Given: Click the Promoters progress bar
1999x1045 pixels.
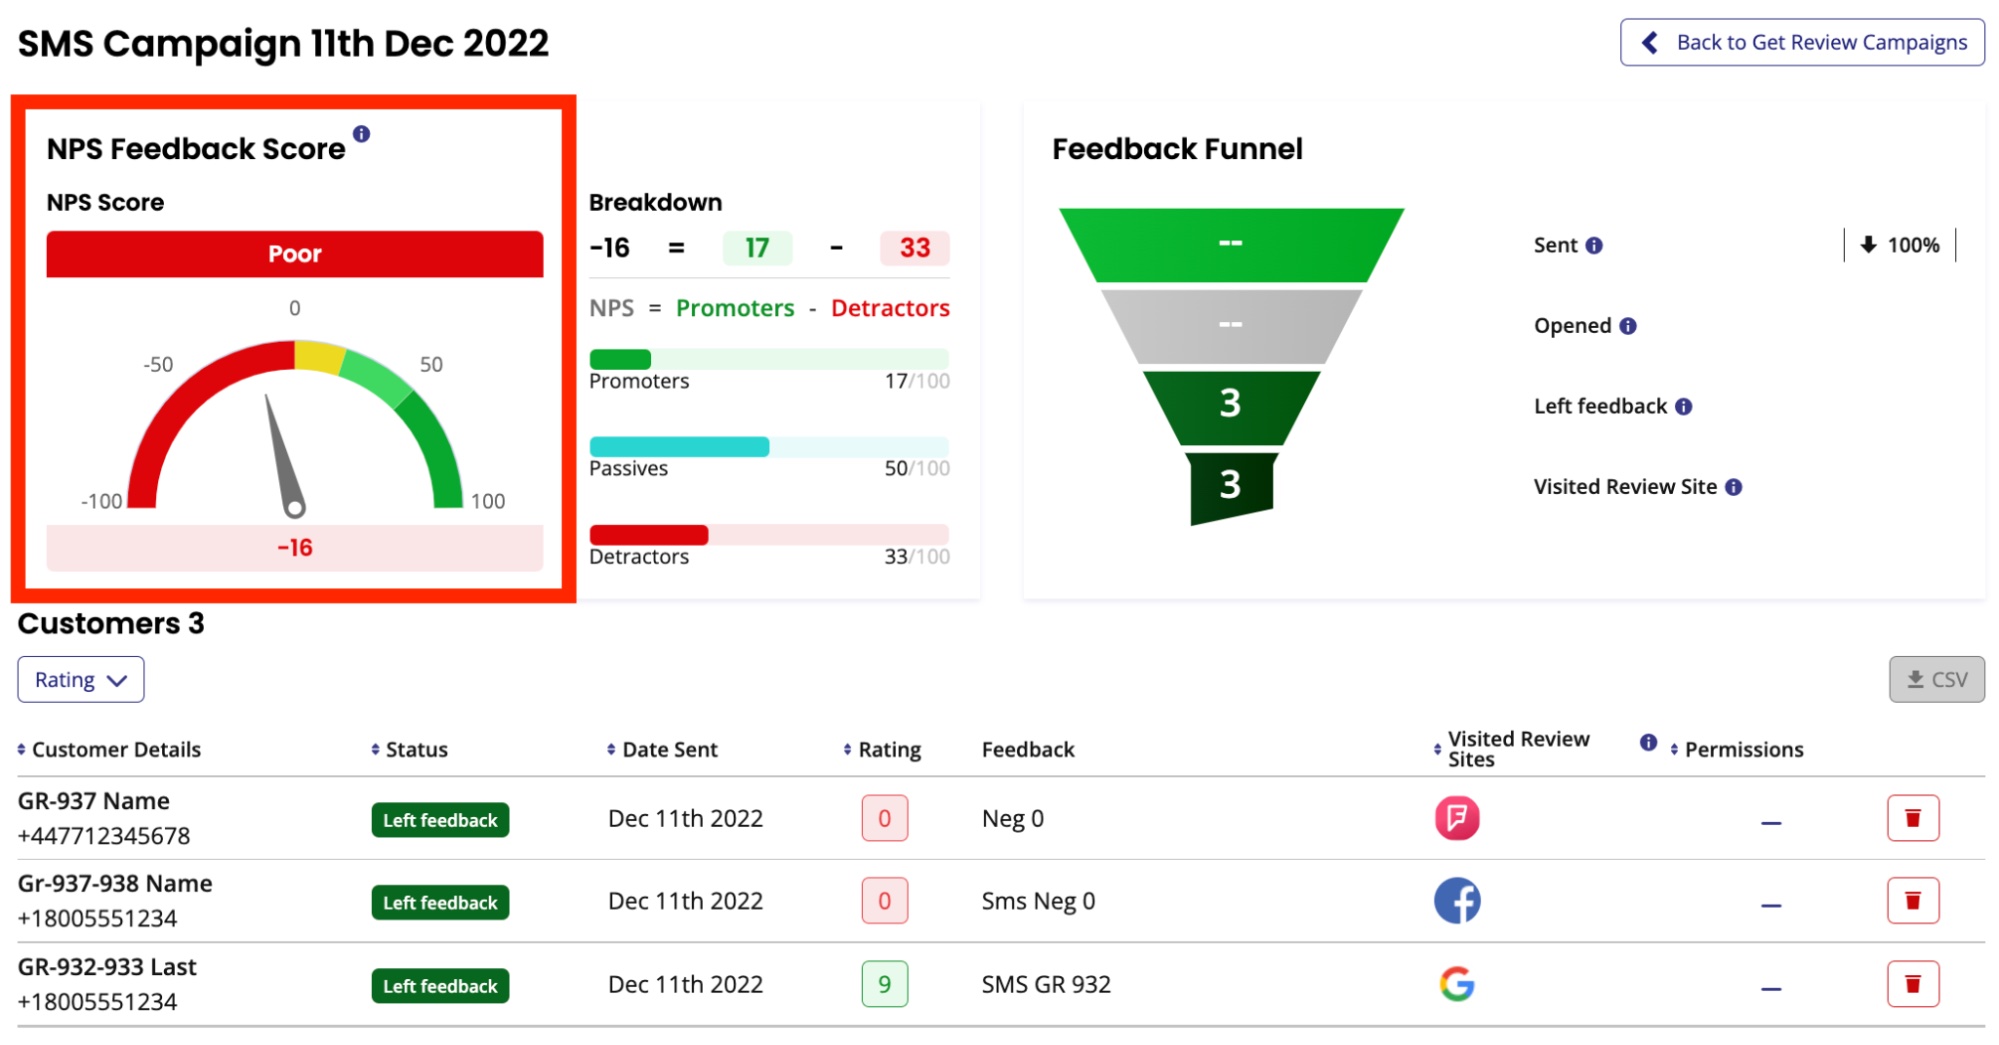Looking at the screenshot, I should 768,359.
